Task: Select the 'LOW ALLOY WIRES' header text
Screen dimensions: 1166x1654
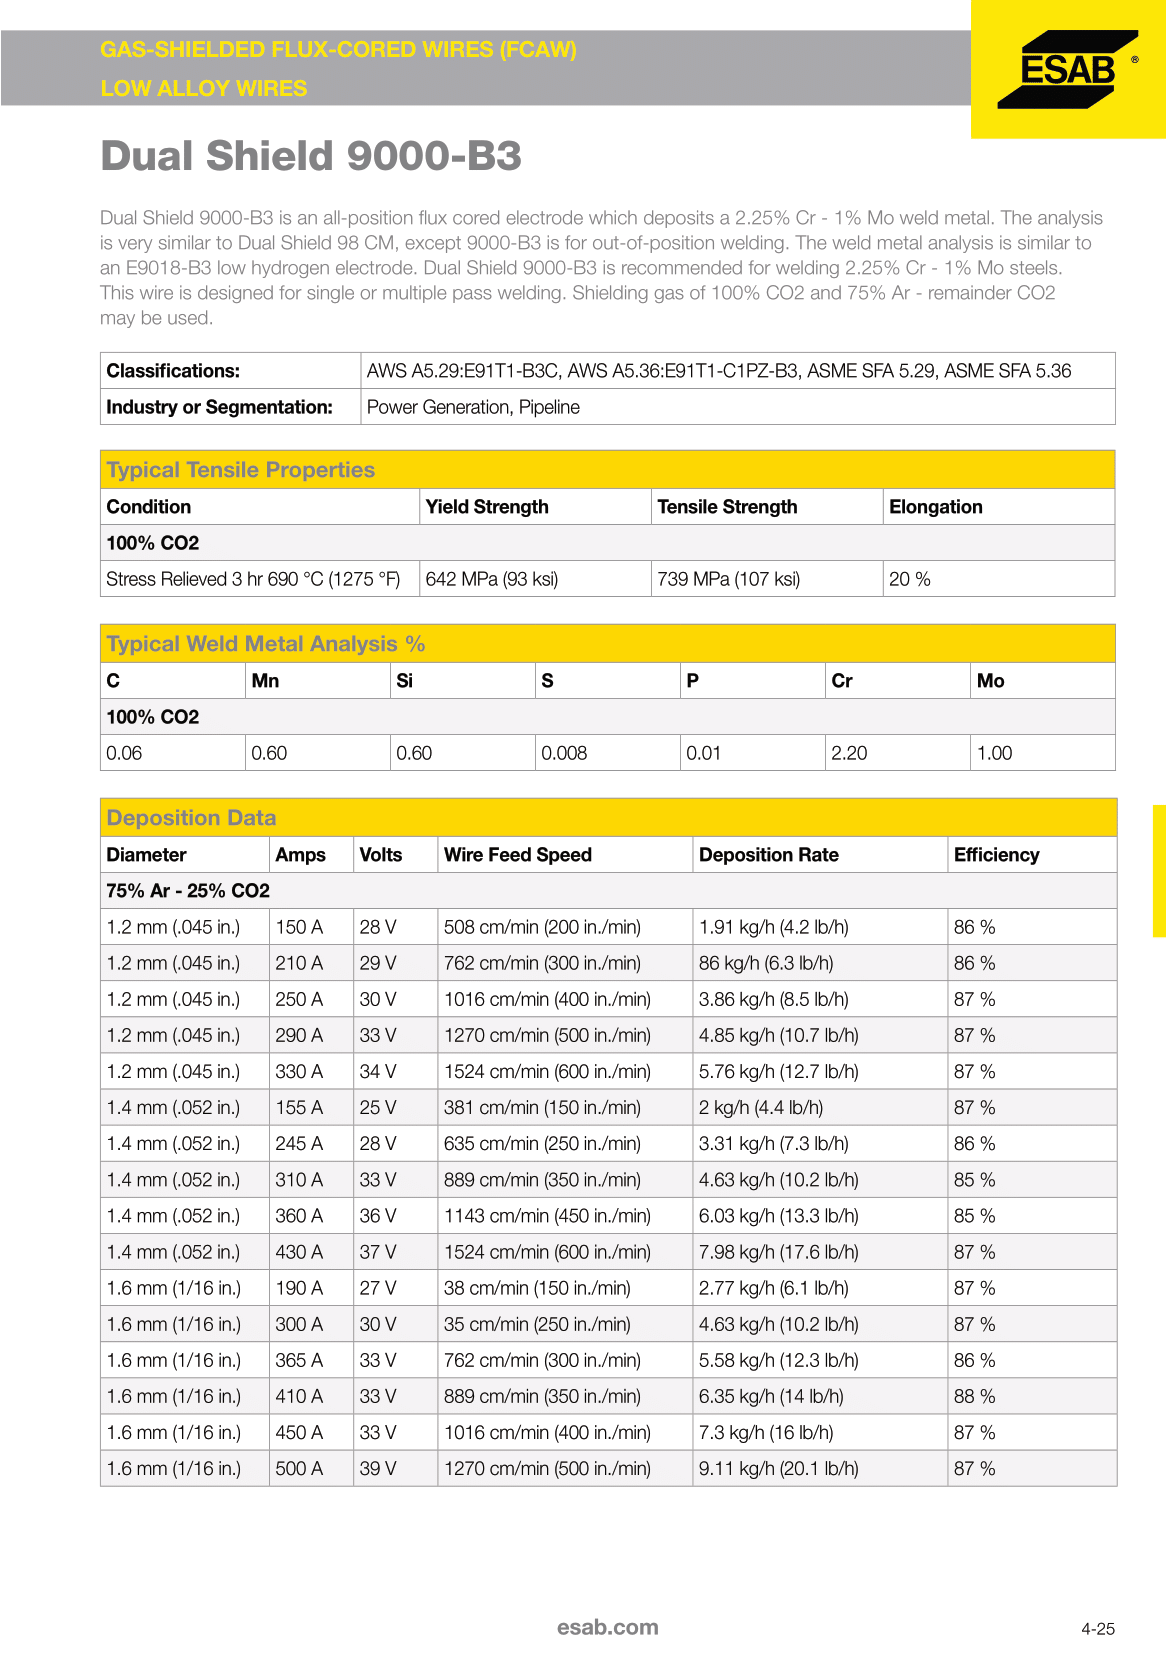Action: click(204, 88)
